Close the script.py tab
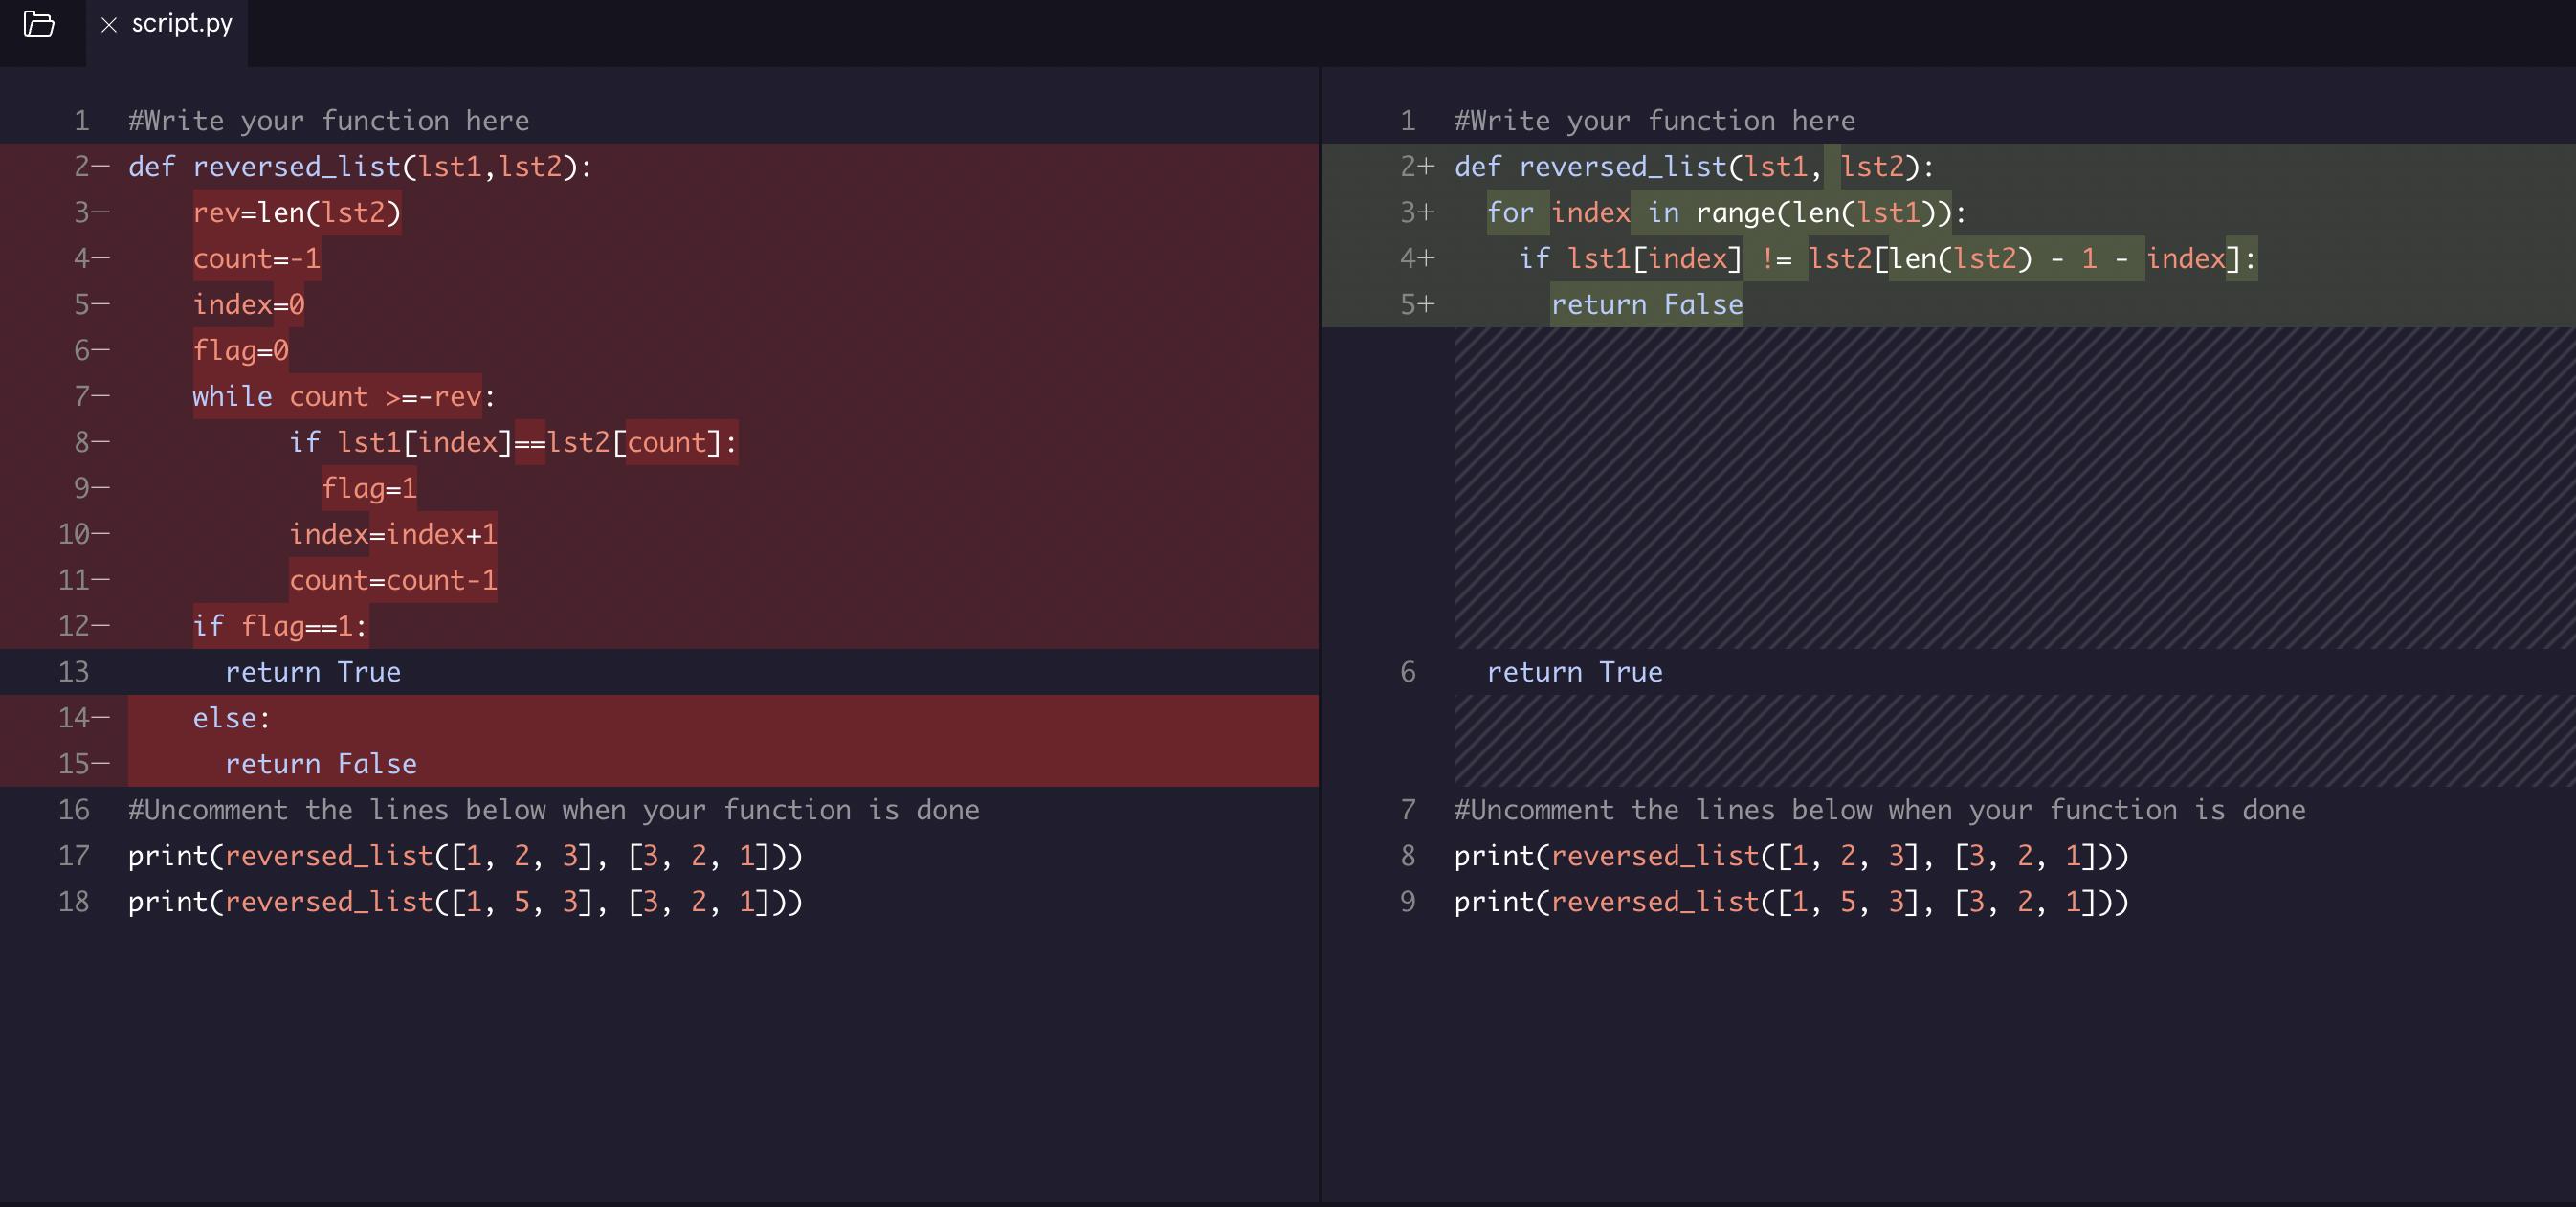Viewport: 2576px width, 1207px height. click(109, 25)
